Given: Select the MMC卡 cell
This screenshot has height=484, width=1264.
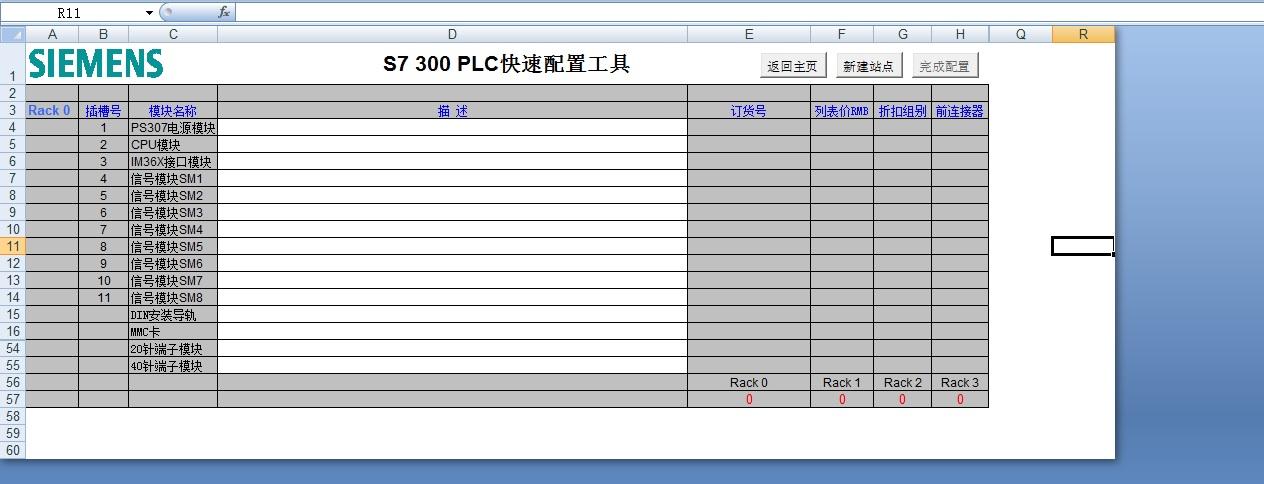Looking at the screenshot, I should [x=173, y=332].
